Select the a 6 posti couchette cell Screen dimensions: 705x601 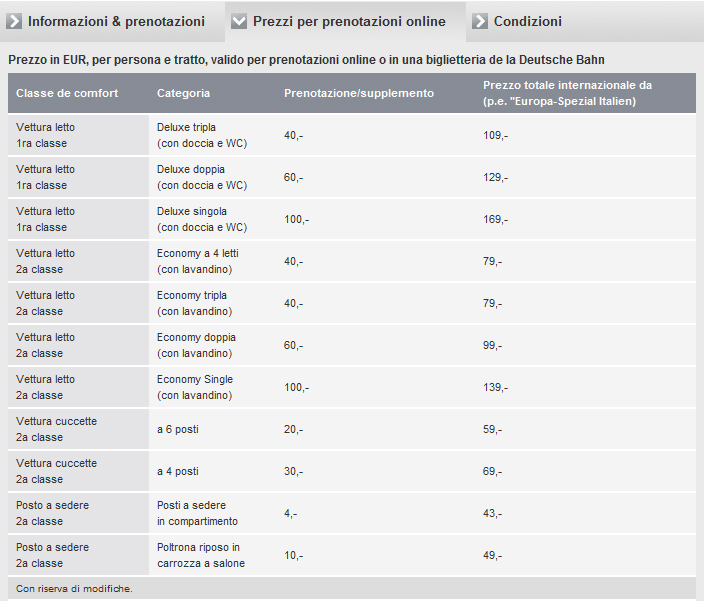tap(178, 429)
